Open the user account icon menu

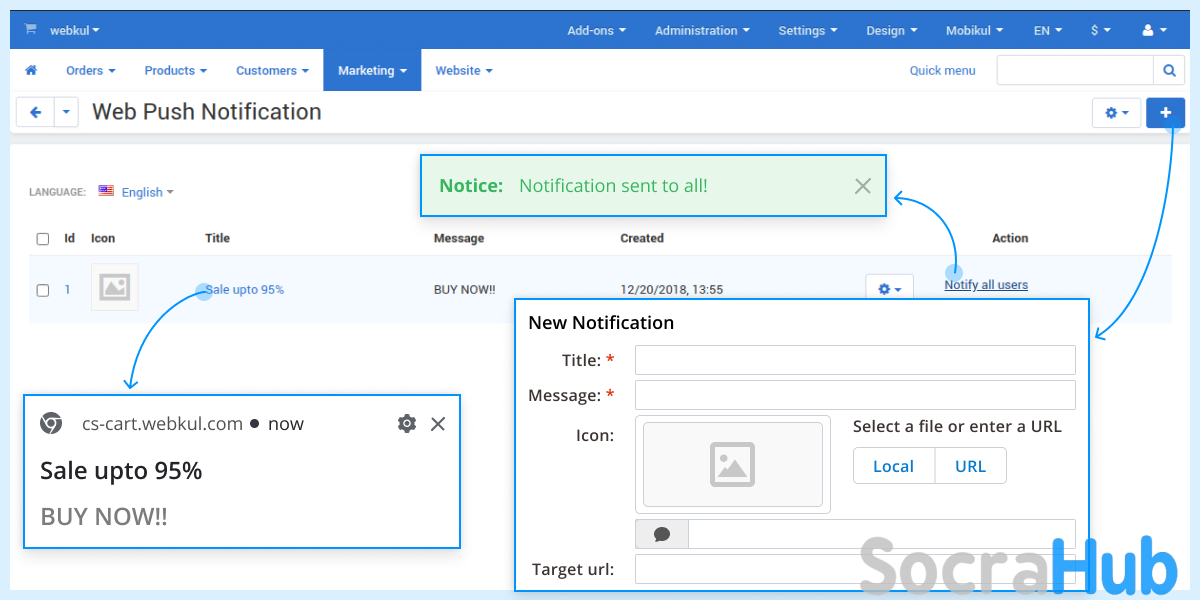(1154, 30)
